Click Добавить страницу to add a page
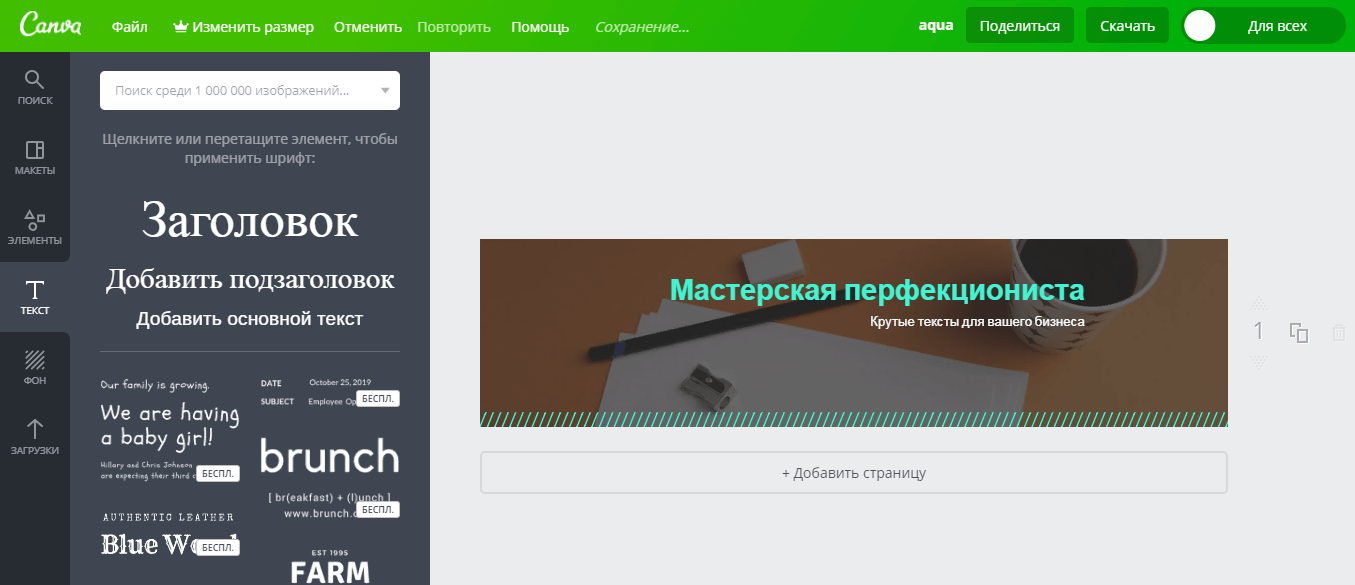This screenshot has height=585, width=1355. (x=853, y=473)
